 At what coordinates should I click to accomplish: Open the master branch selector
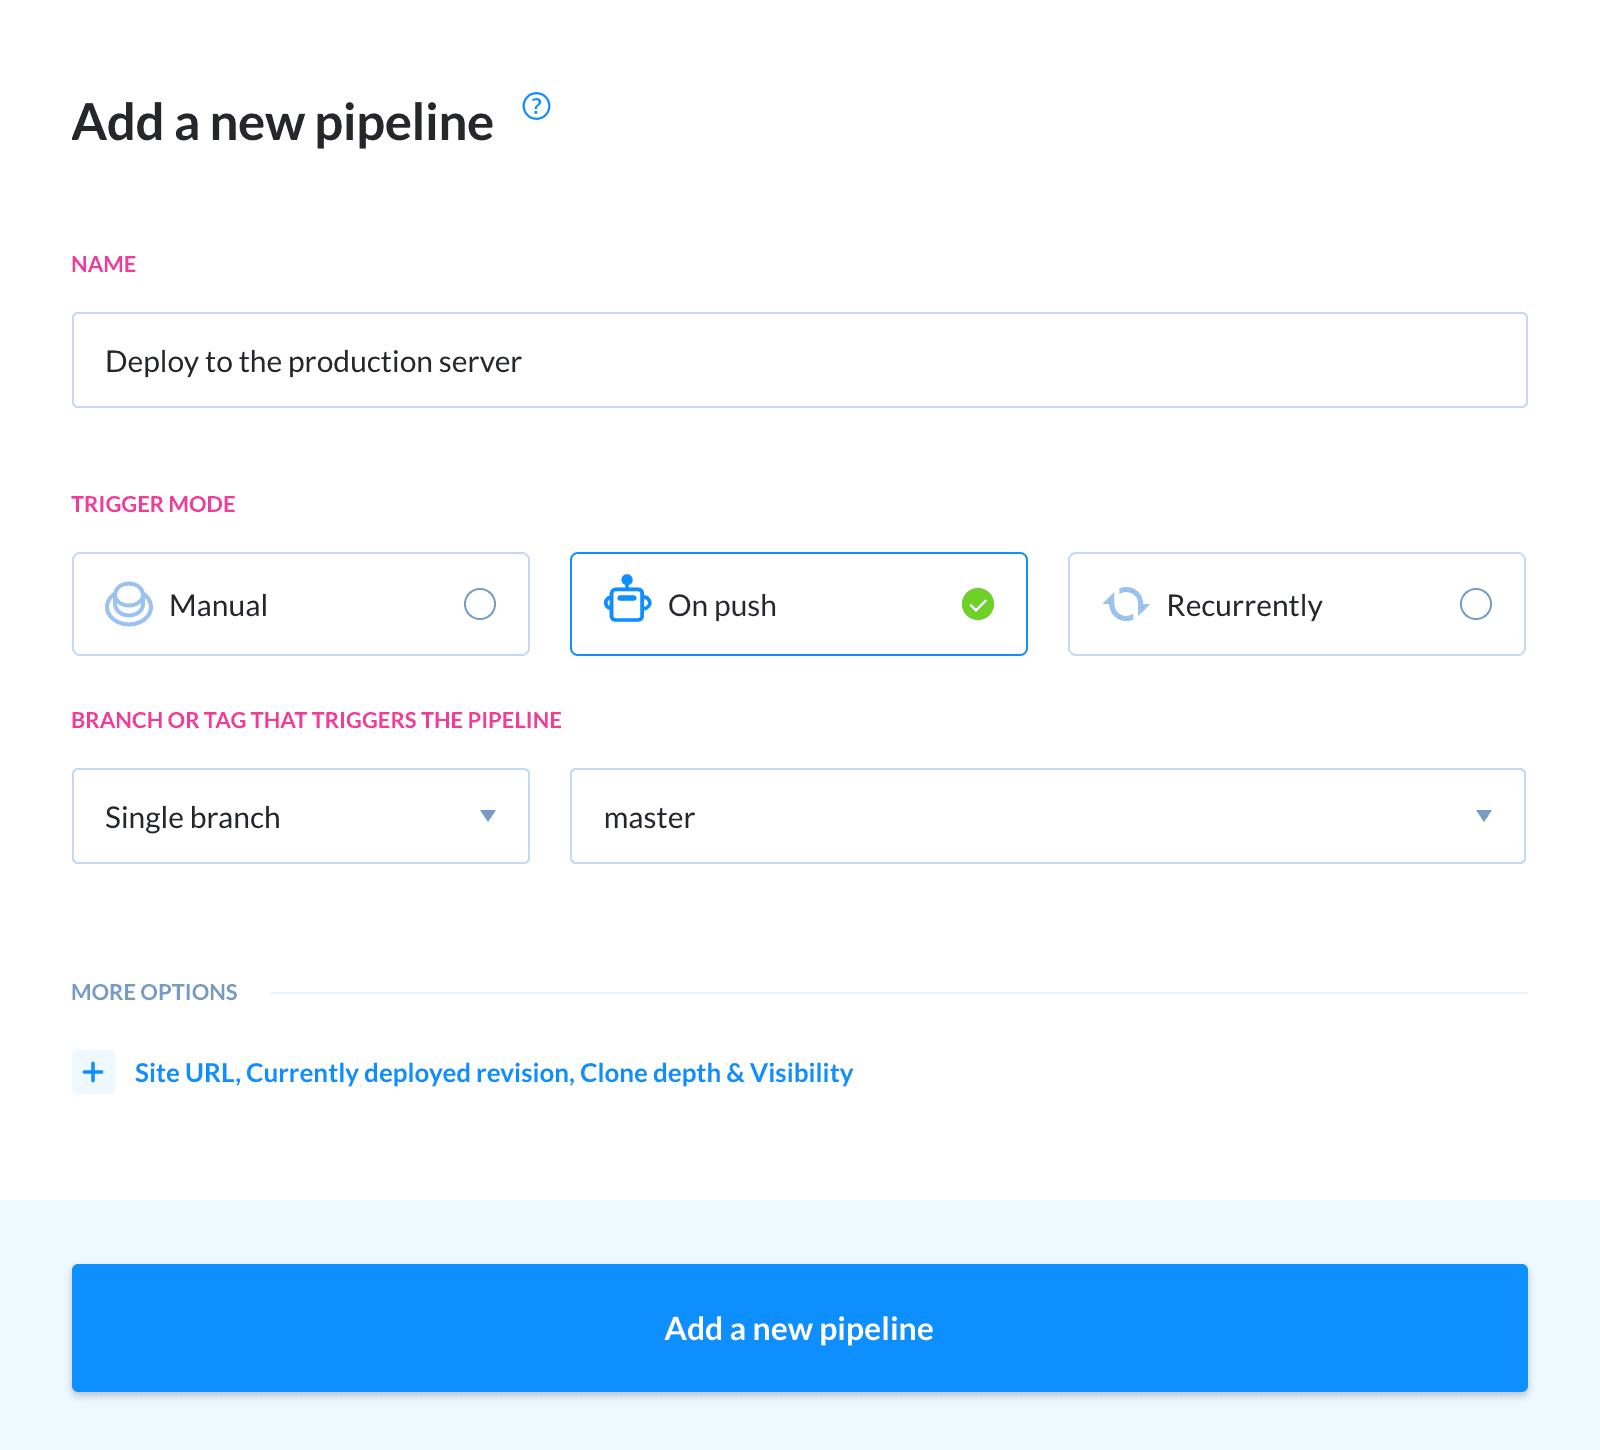[1047, 816]
